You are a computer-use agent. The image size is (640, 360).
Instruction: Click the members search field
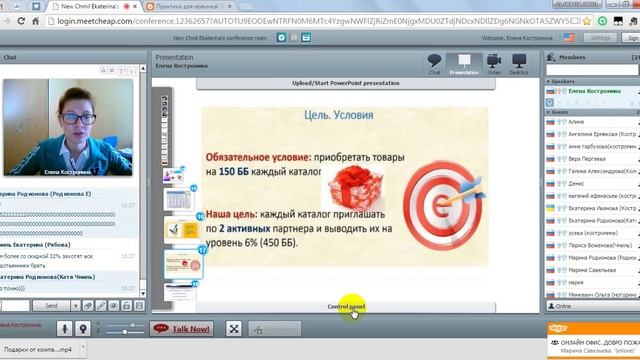pyautogui.click(x=592, y=70)
